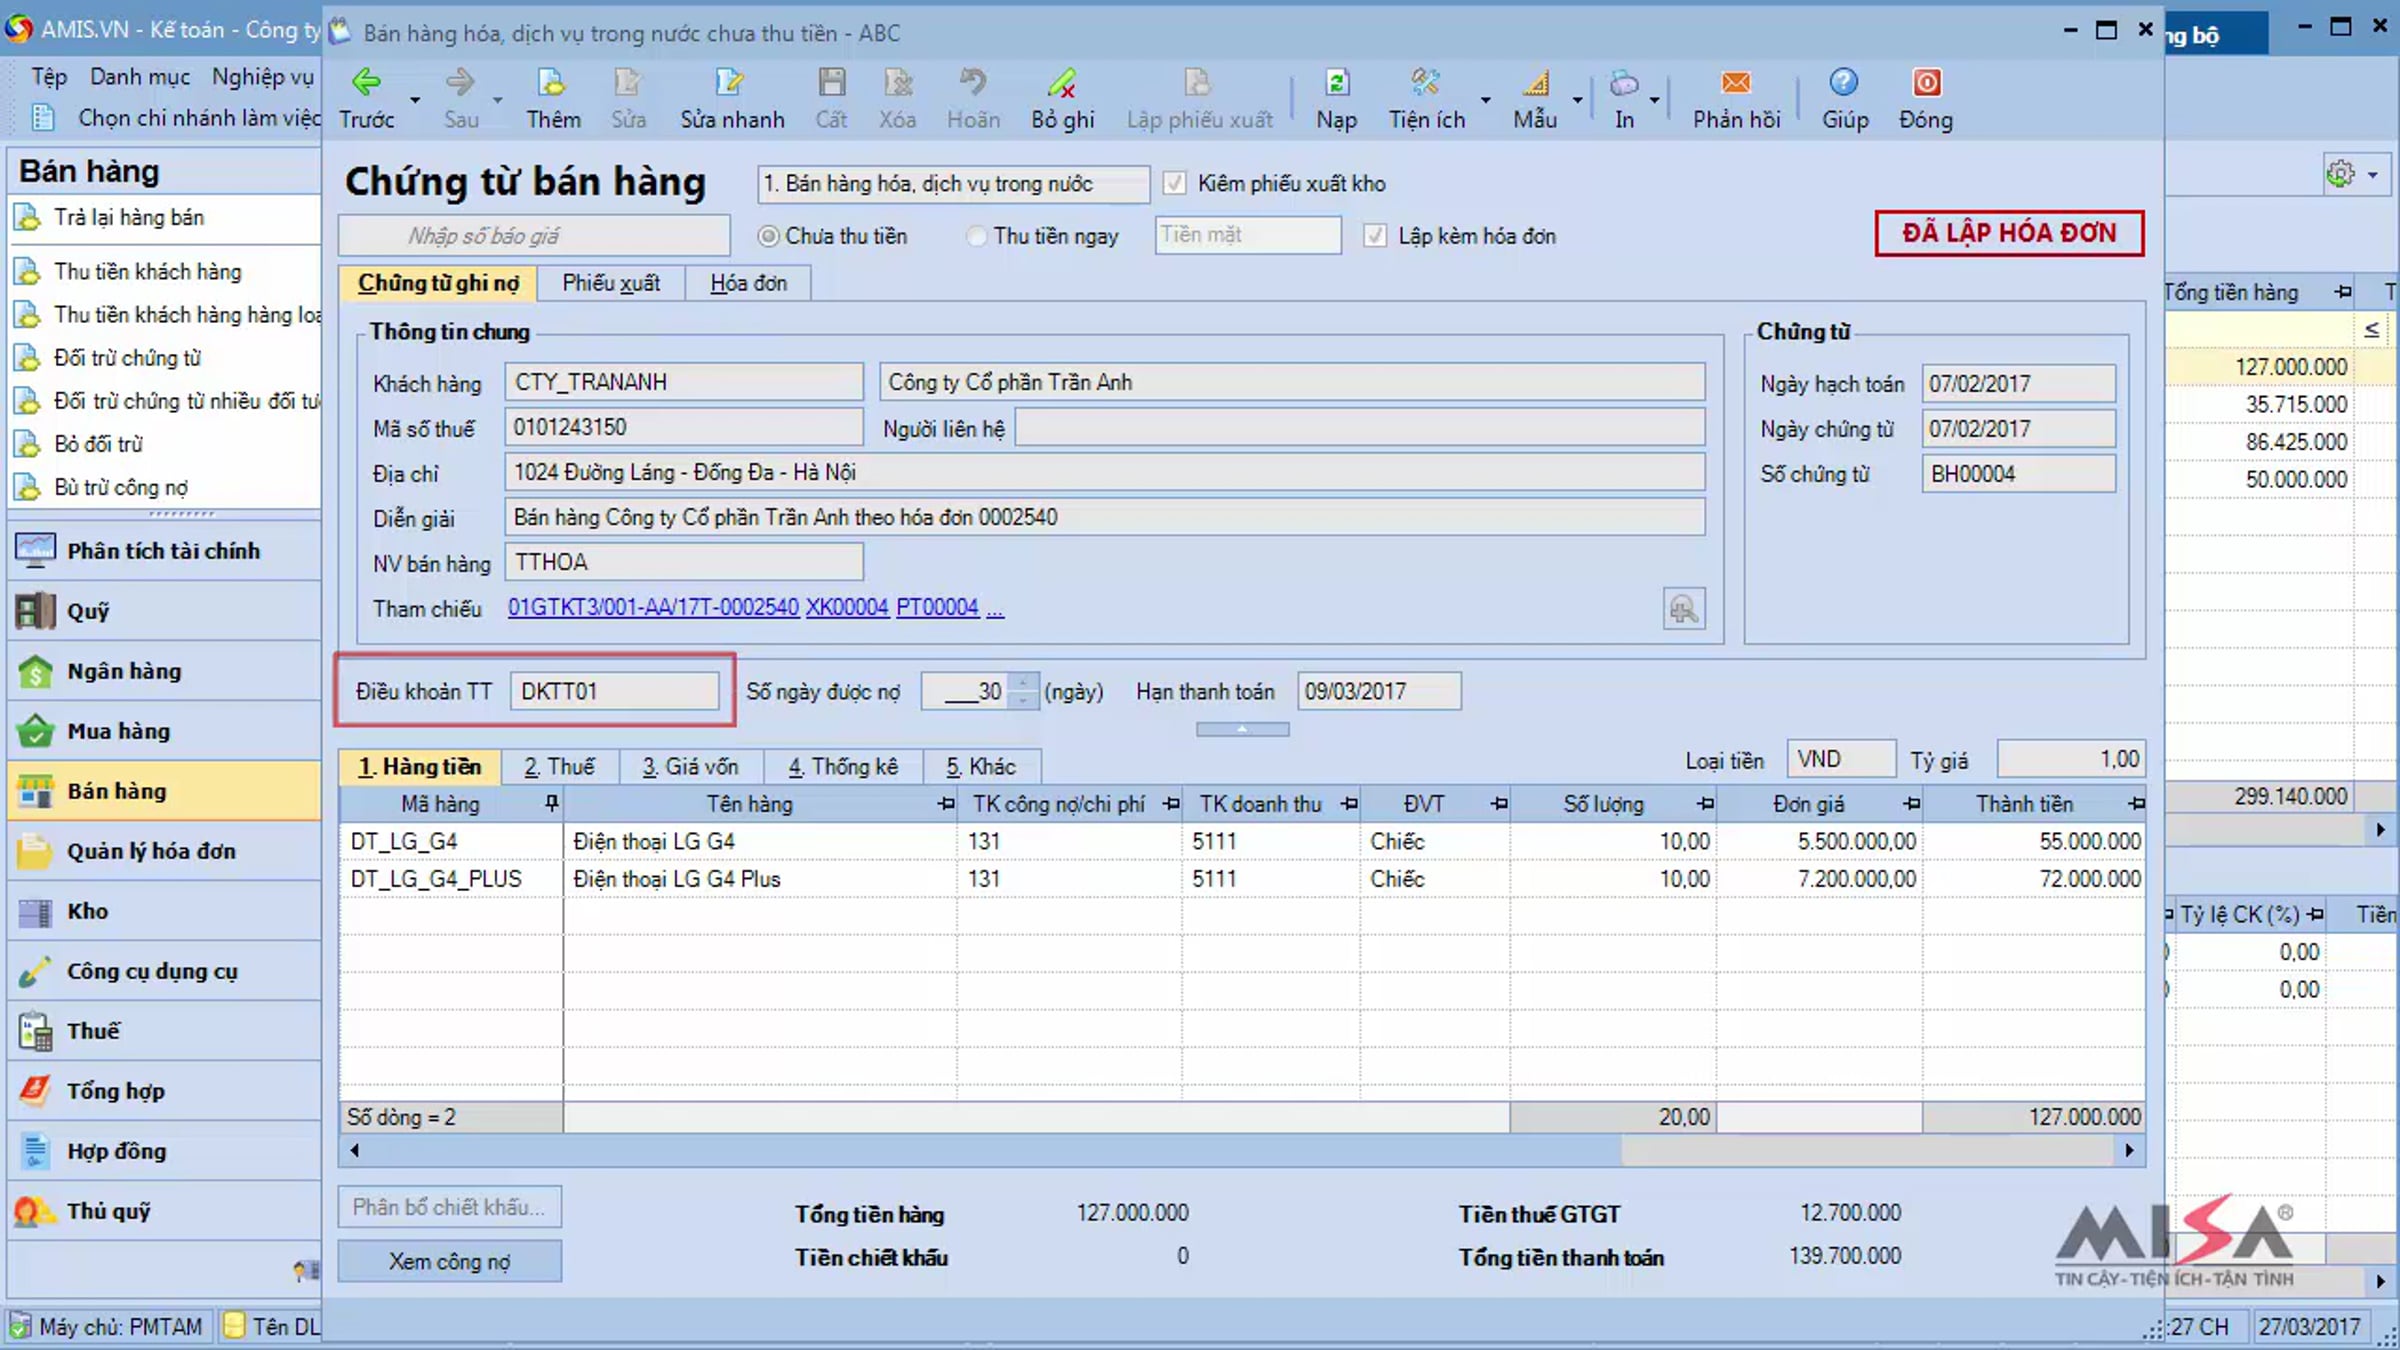Open invoice link 01GTKT3/001-AA/17T-0002540

tap(653, 608)
